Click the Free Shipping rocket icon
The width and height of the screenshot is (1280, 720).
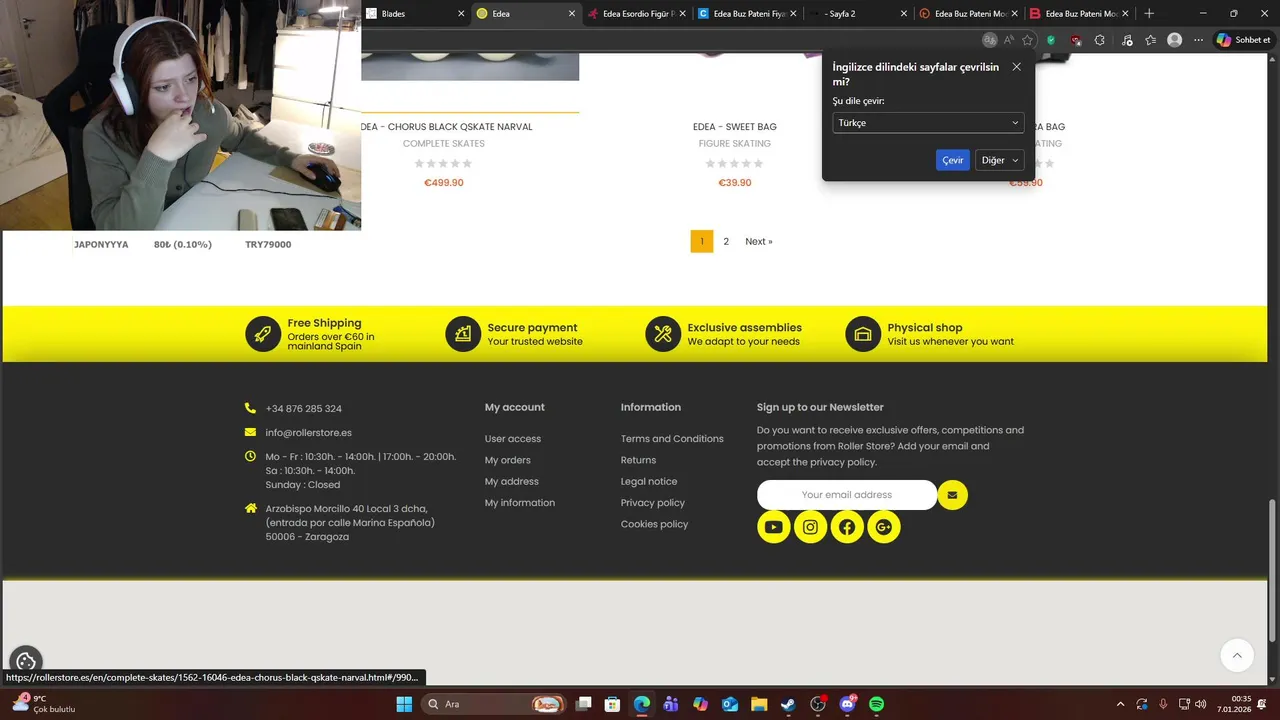(263, 334)
